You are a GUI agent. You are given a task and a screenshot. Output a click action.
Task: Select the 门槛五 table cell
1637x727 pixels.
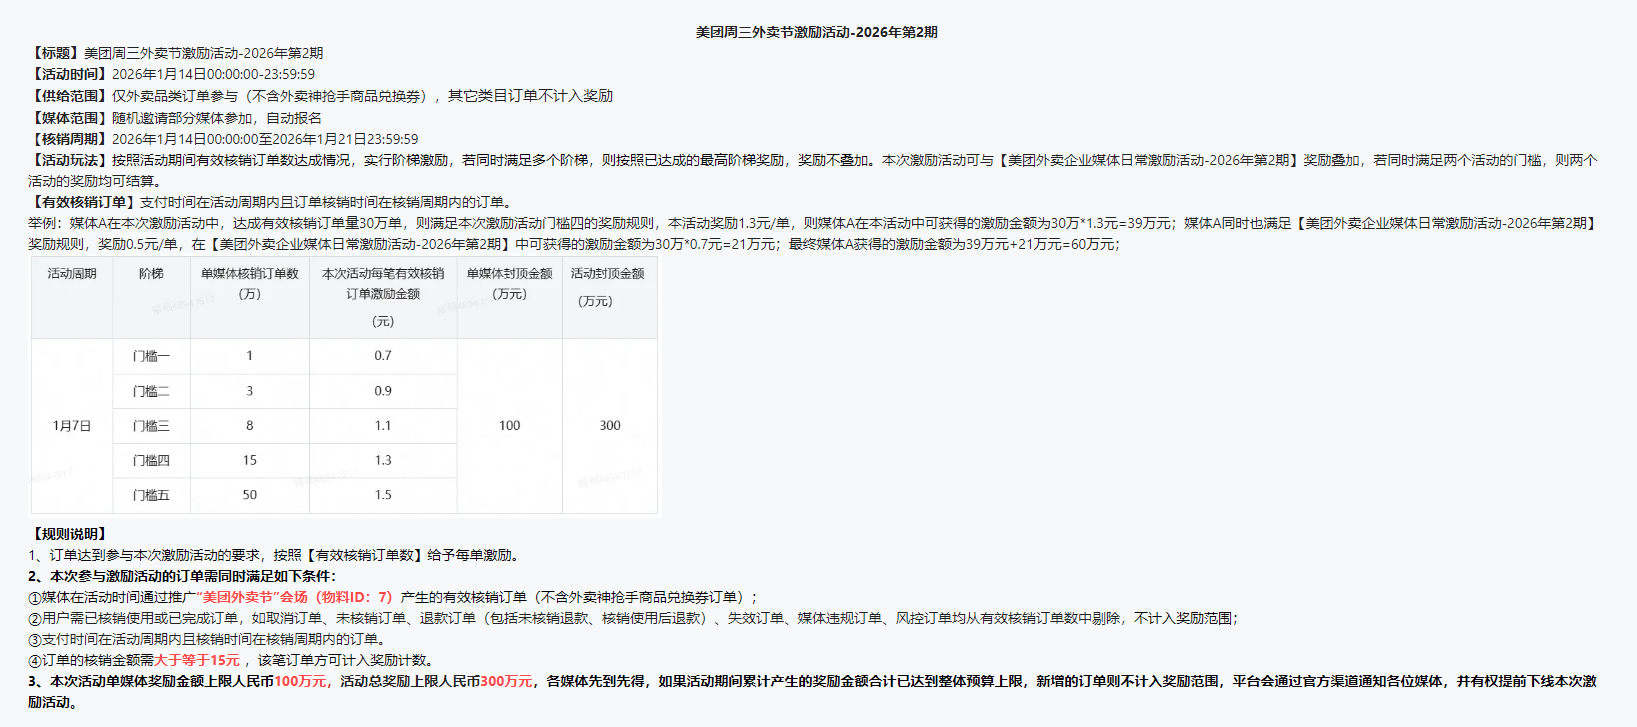pyautogui.click(x=151, y=495)
